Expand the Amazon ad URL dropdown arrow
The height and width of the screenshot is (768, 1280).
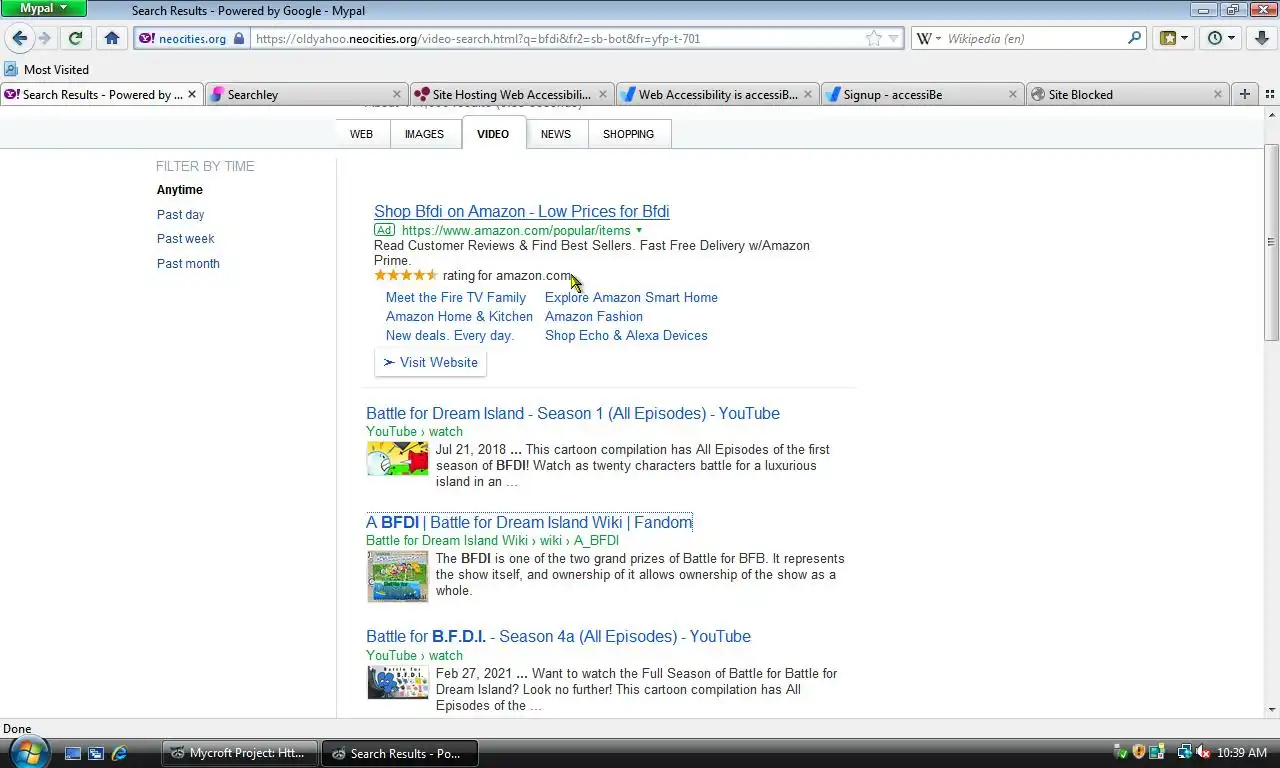(639, 230)
